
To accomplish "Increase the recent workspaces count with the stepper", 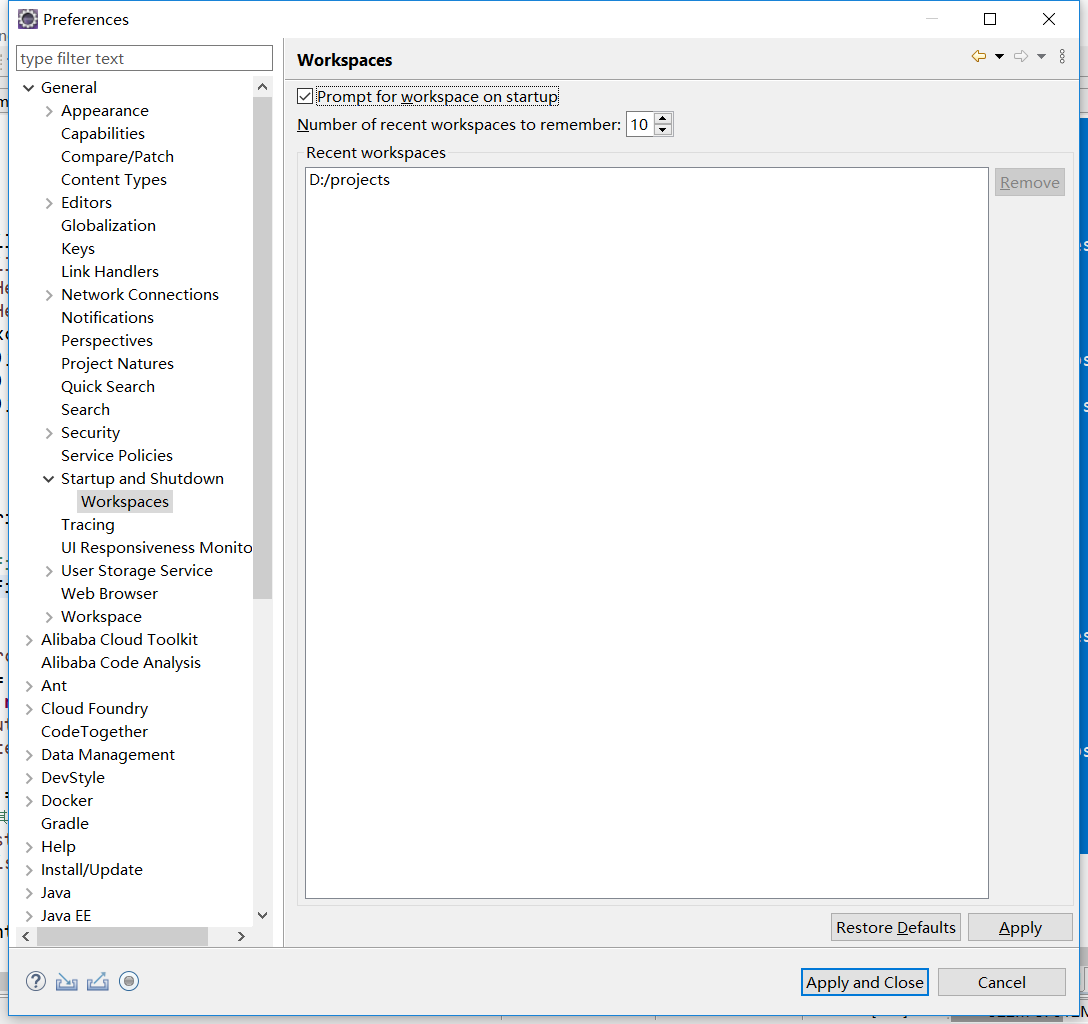I will tap(663, 118).
